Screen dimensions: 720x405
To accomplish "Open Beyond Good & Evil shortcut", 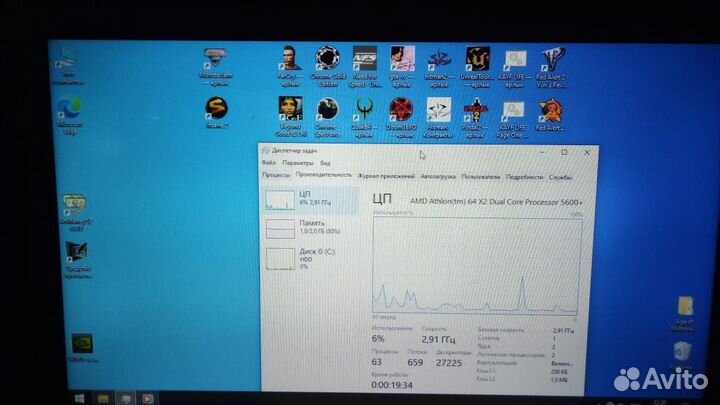I will coord(289,108).
